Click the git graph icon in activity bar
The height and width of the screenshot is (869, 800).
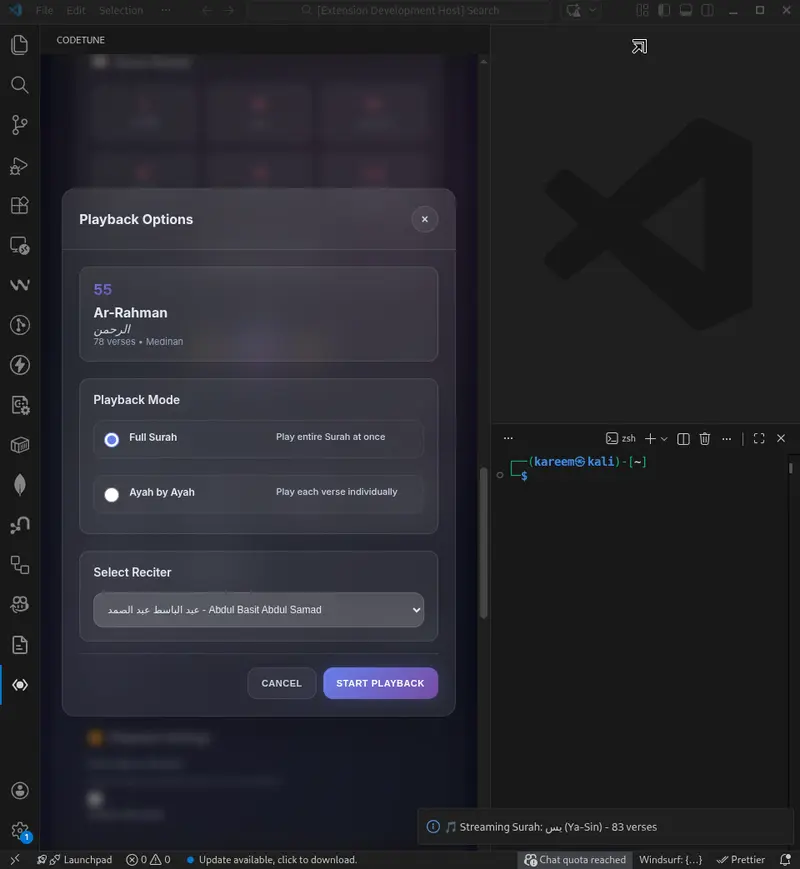pyautogui.click(x=19, y=325)
